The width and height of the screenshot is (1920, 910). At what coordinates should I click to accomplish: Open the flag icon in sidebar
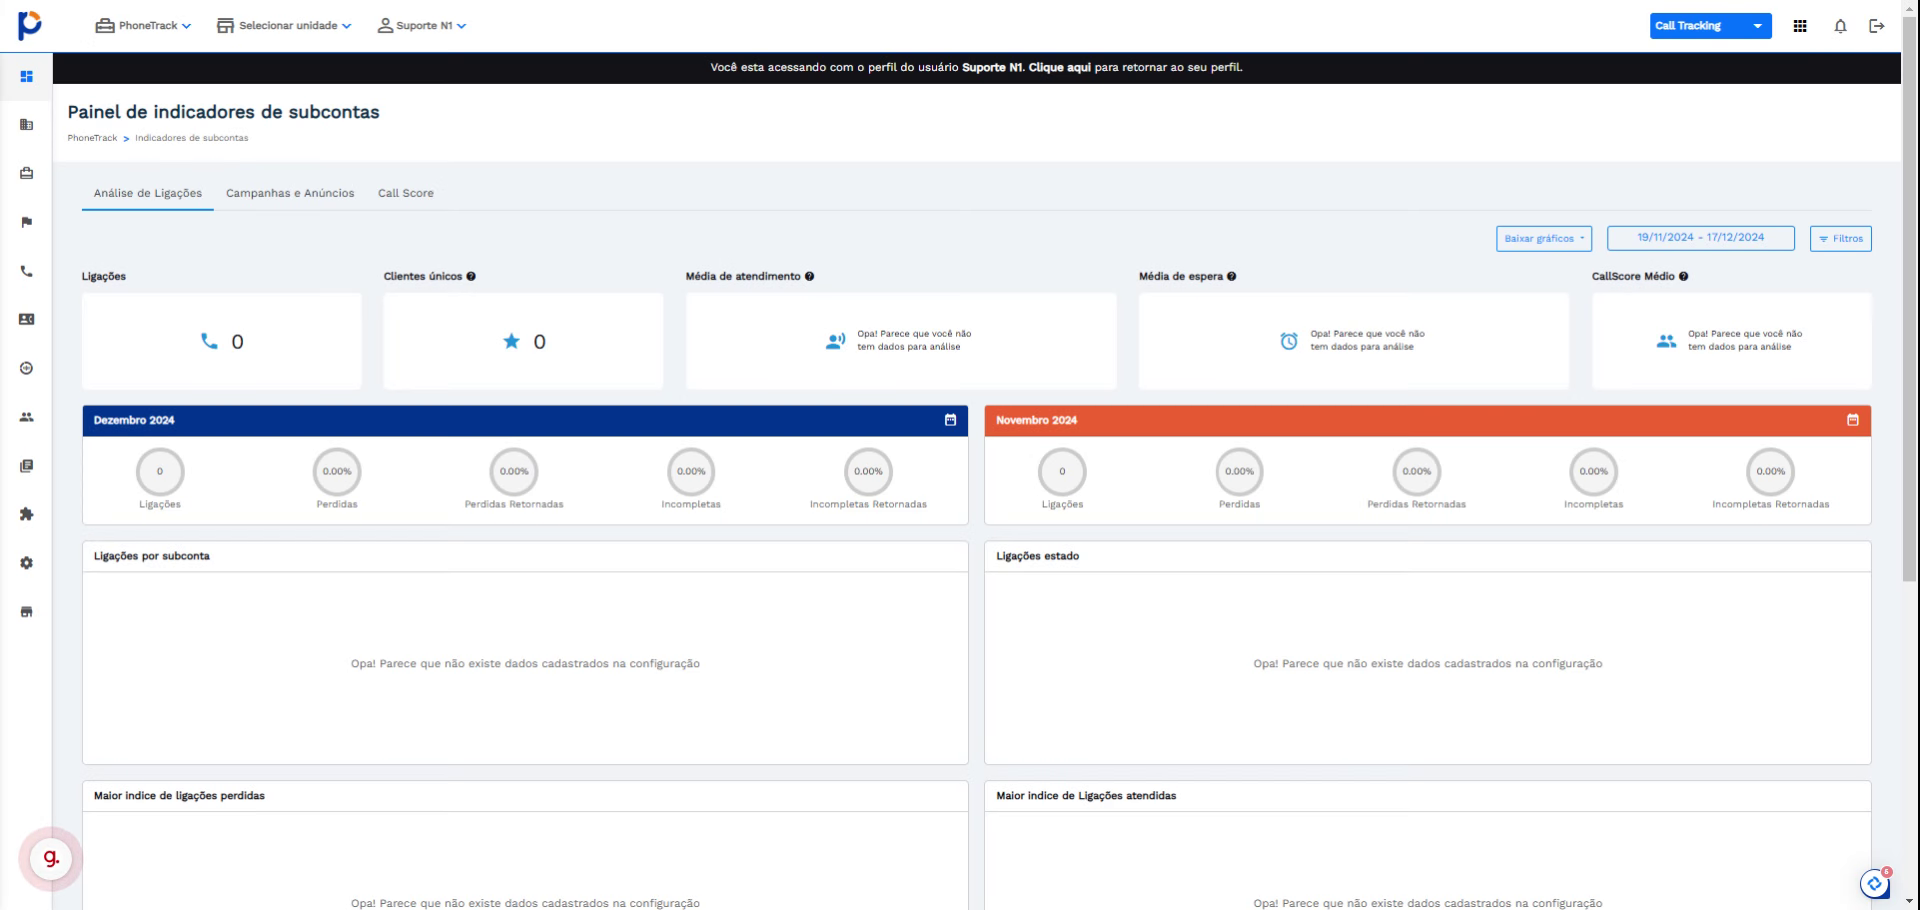coord(27,222)
